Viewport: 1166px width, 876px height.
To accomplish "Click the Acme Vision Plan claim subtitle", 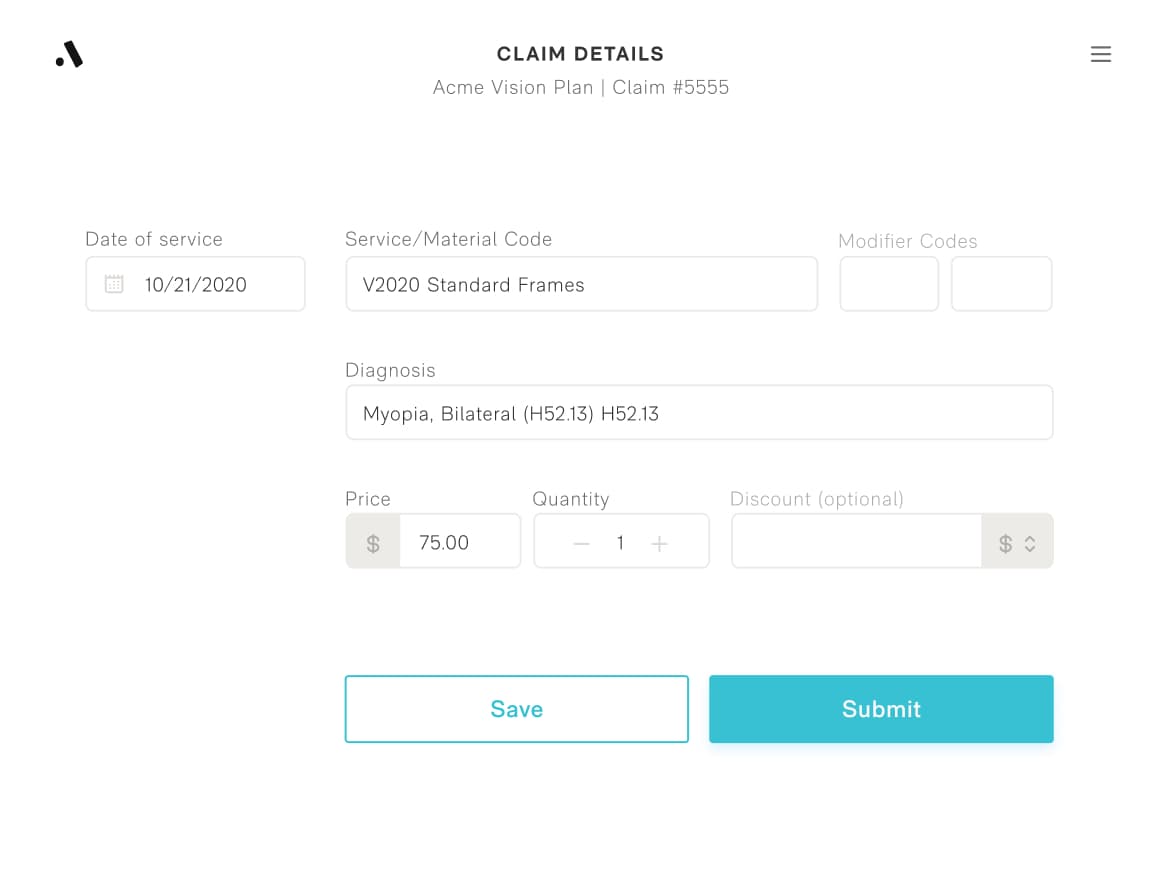I will pos(580,87).
